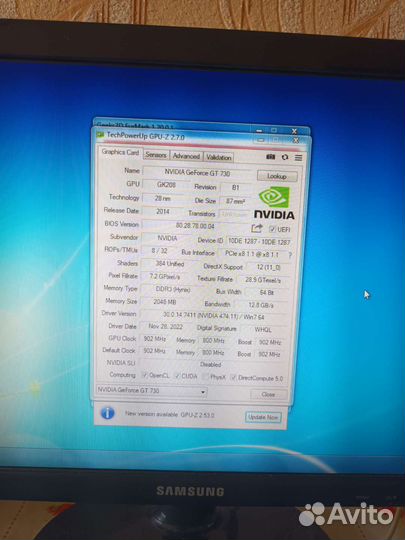
Task: Click the Default Clock value 902 MHz
Action: click(154, 351)
